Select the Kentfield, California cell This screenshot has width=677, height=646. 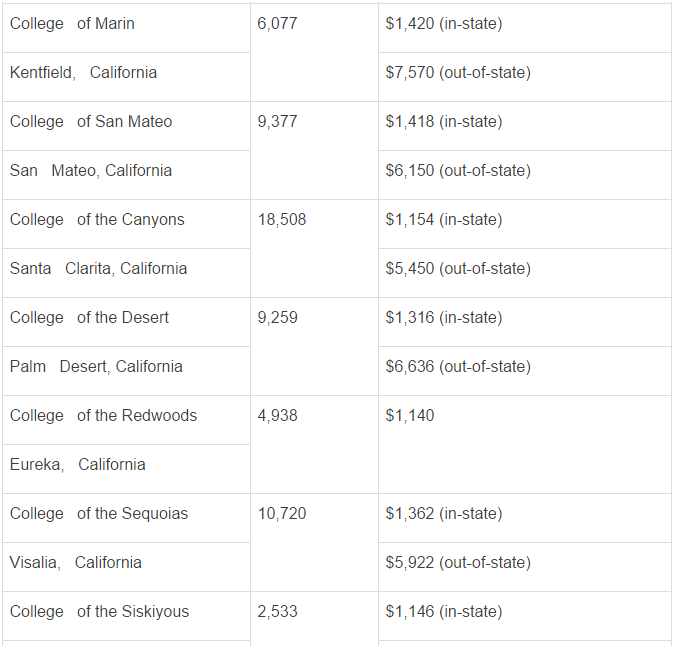[126, 77]
